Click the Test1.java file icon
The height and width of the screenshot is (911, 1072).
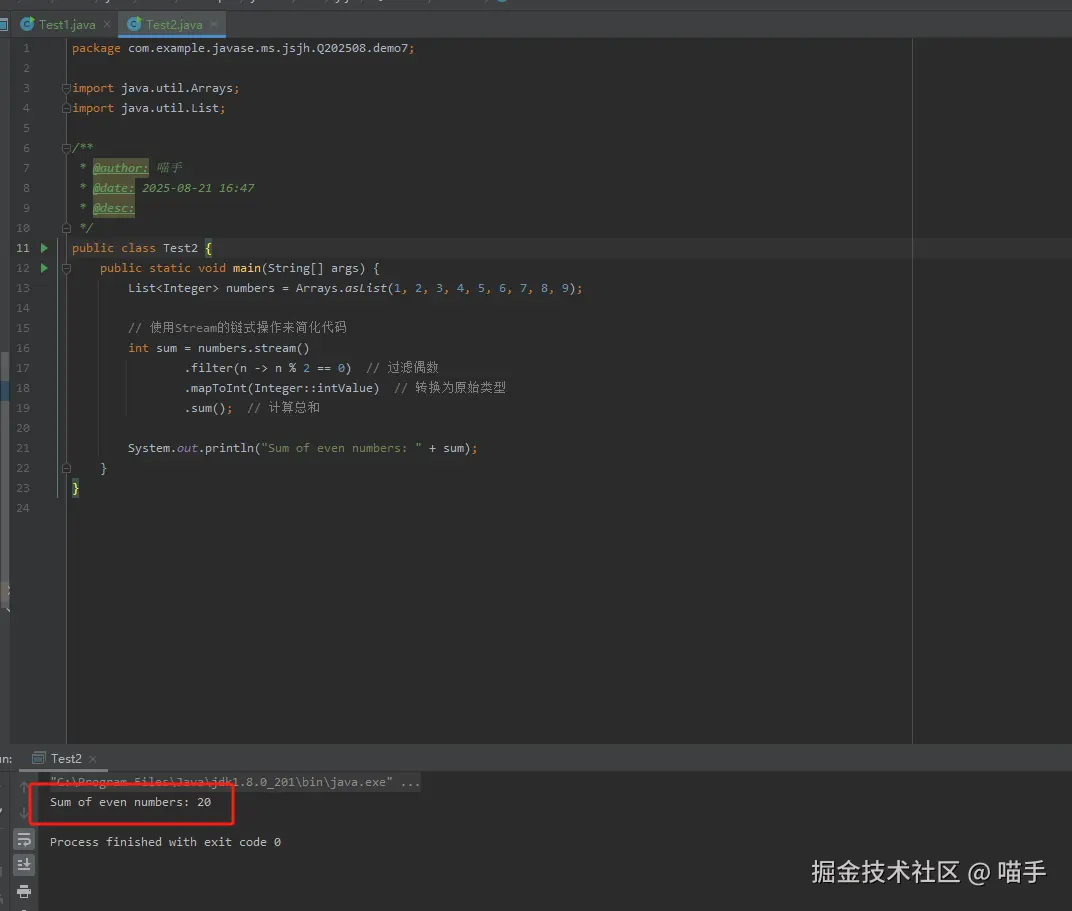[27, 25]
